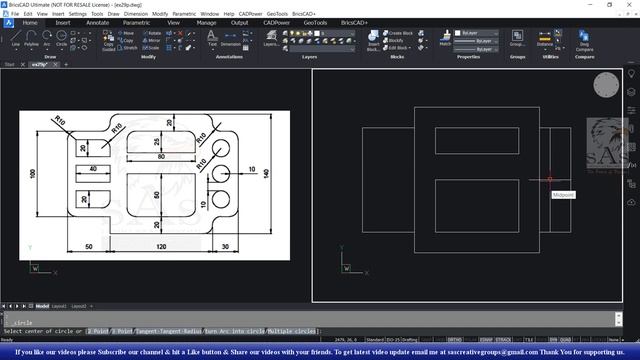
Task: Activate the Stretch command
Action: 128,48
